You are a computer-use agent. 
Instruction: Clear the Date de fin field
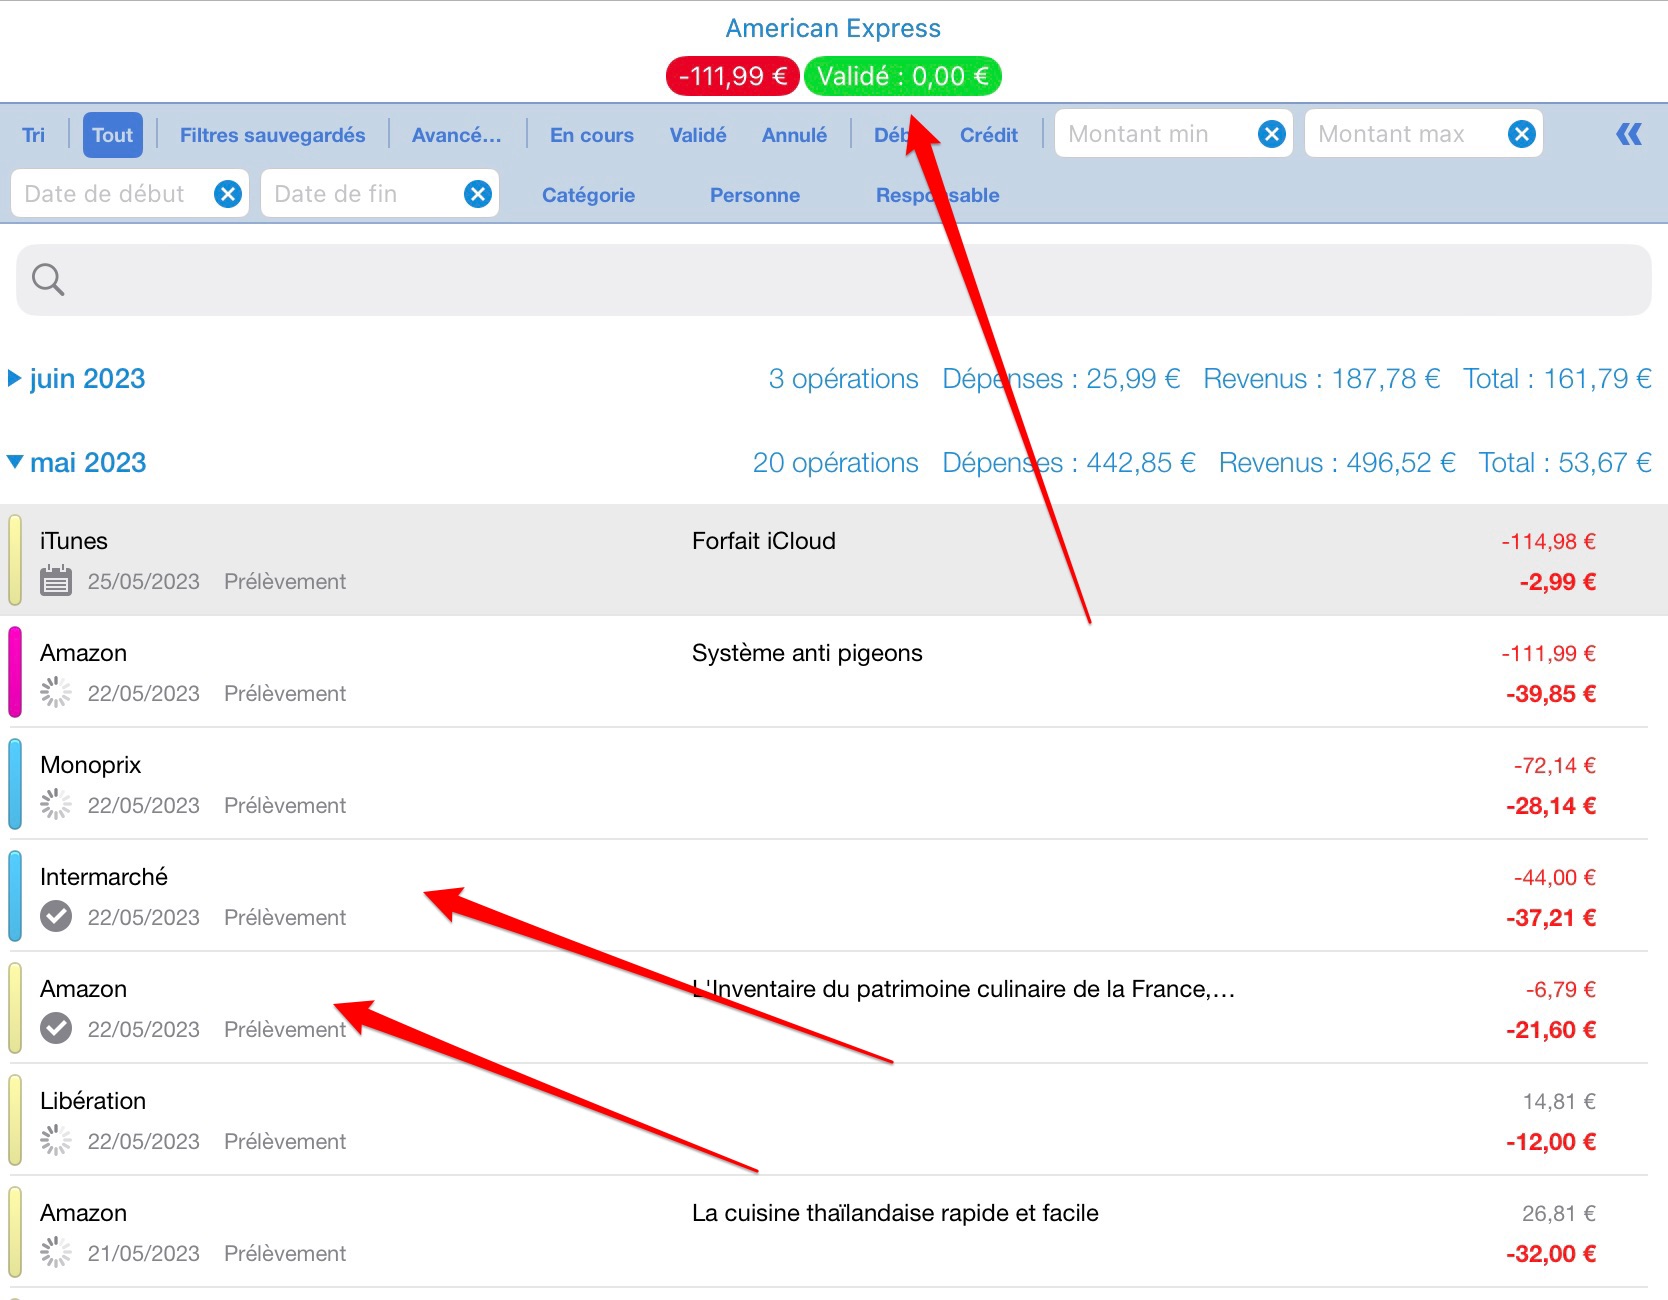coord(478,194)
